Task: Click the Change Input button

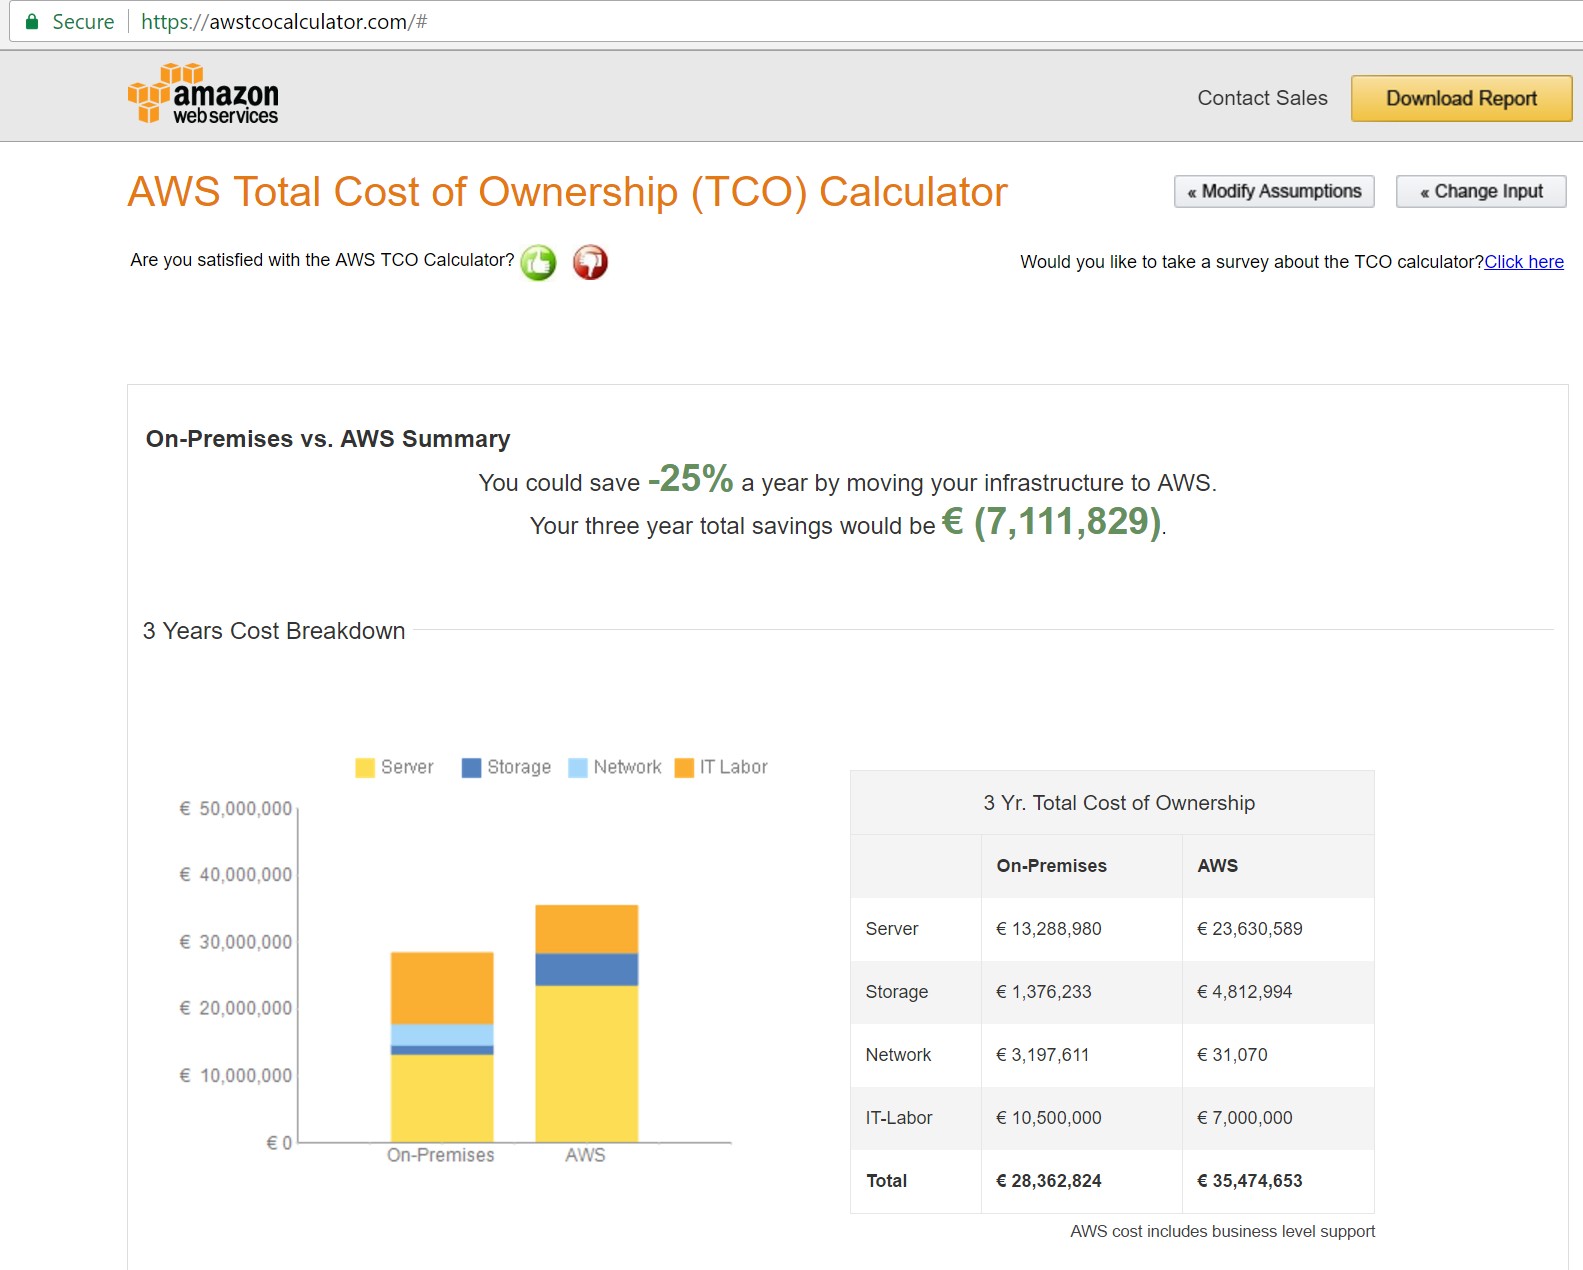Action: click(1481, 191)
